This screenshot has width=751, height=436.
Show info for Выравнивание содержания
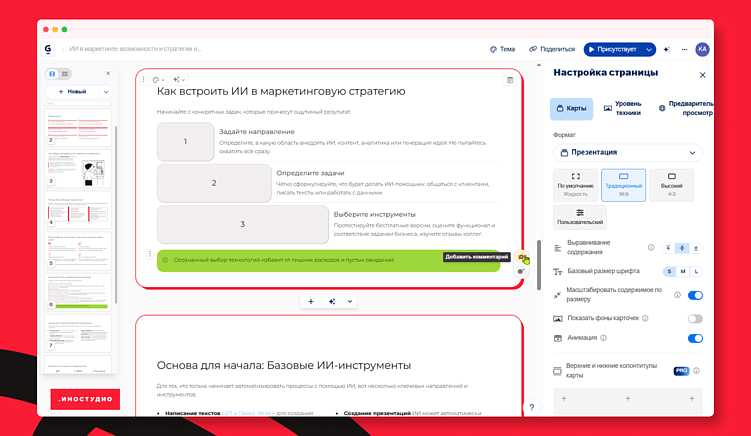click(651, 248)
